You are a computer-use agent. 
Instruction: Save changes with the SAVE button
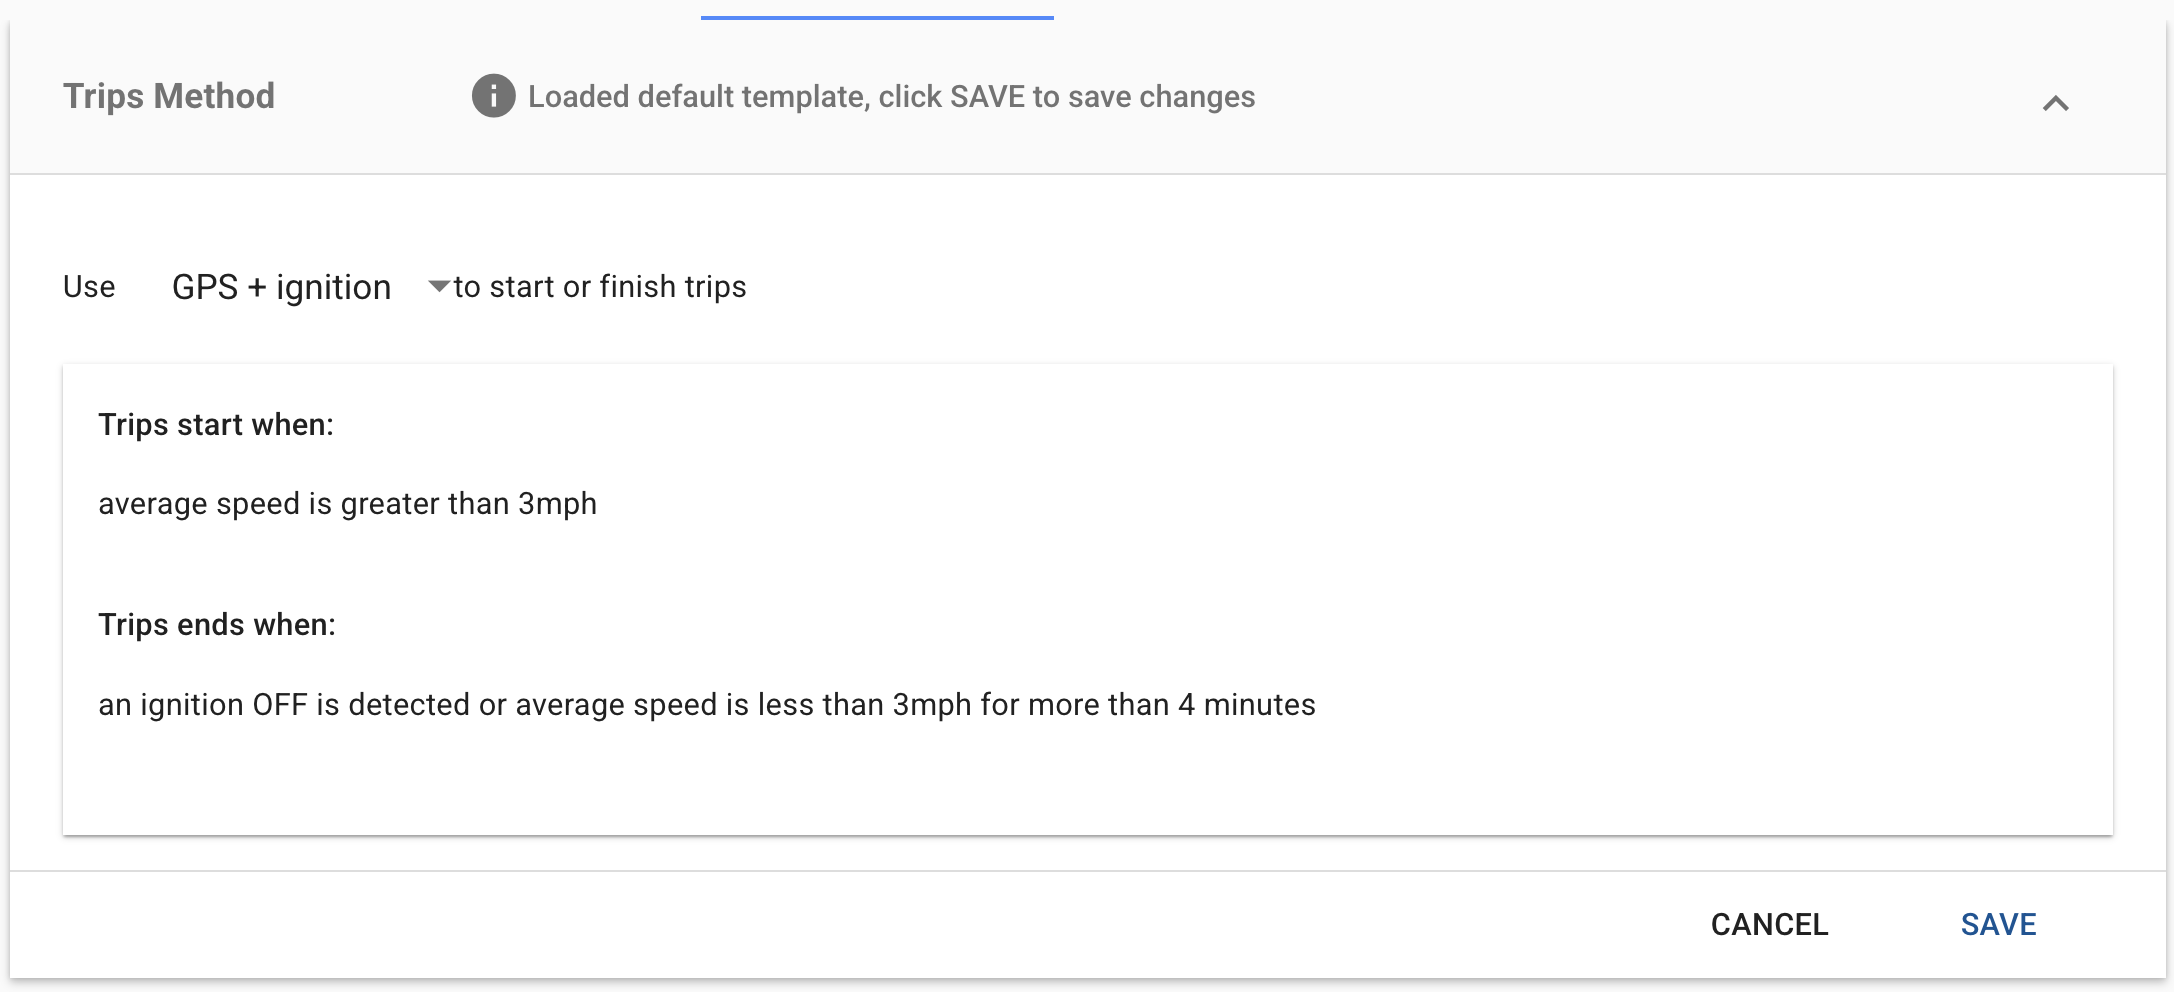coord(1998,924)
